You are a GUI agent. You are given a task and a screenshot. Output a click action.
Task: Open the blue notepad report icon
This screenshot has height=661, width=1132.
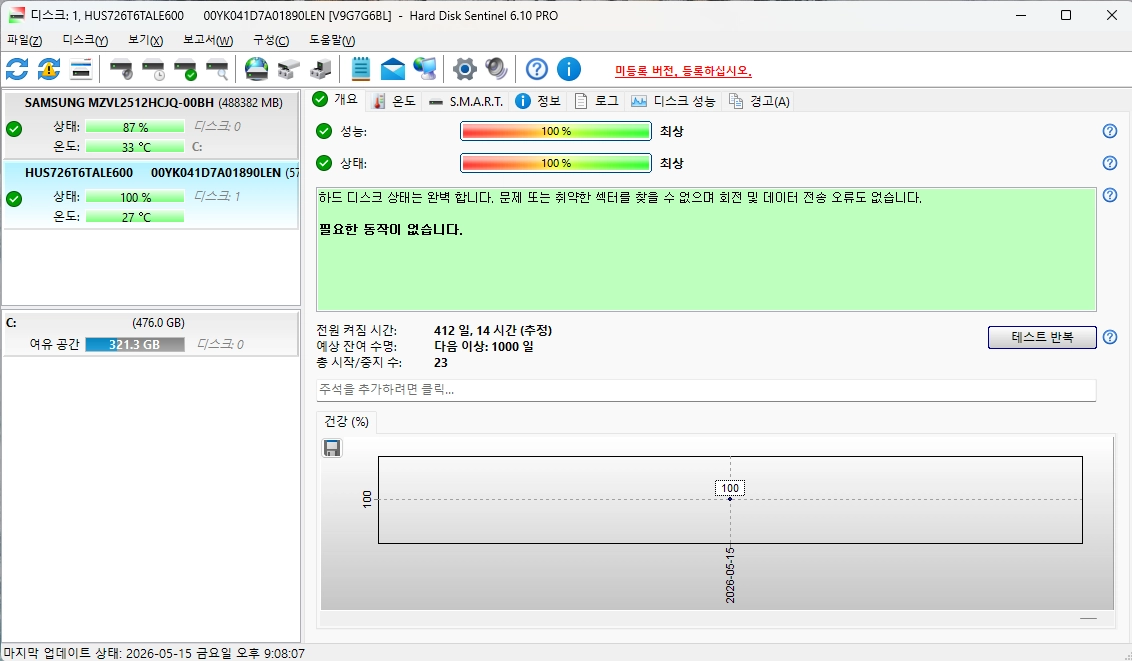pyautogui.click(x=360, y=69)
